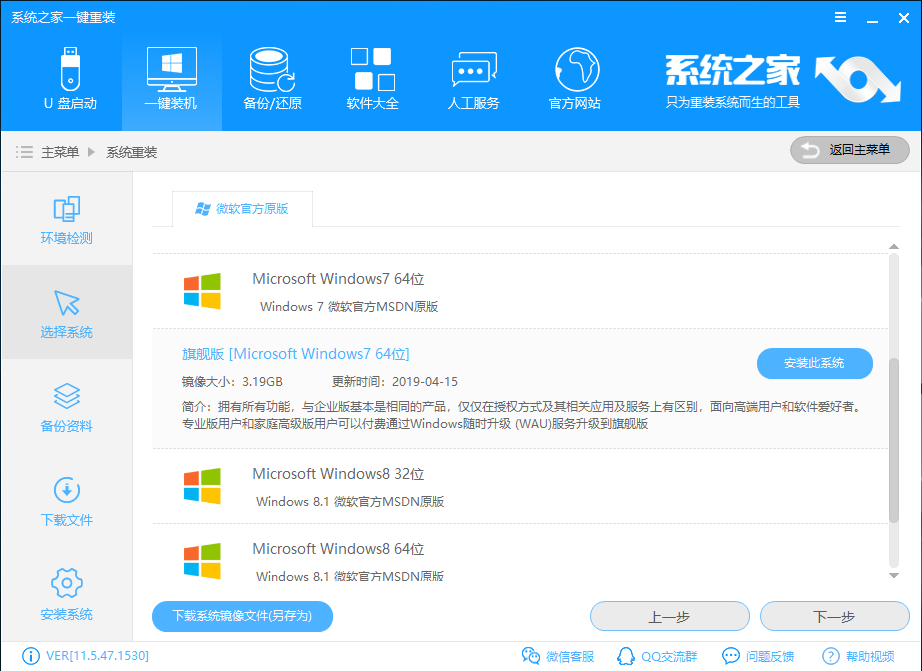This screenshot has width=922, height=671.
Task: Open 软件大全 software collection
Action: [x=373, y=78]
